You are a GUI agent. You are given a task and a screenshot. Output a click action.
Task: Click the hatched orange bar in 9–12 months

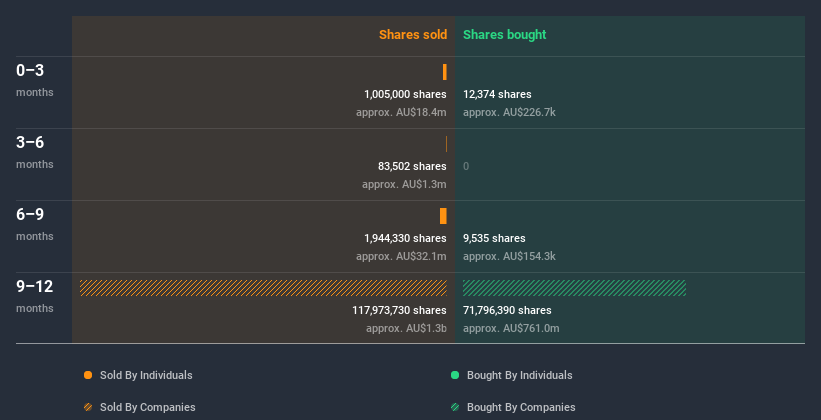pyautogui.click(x=263, y=288)
